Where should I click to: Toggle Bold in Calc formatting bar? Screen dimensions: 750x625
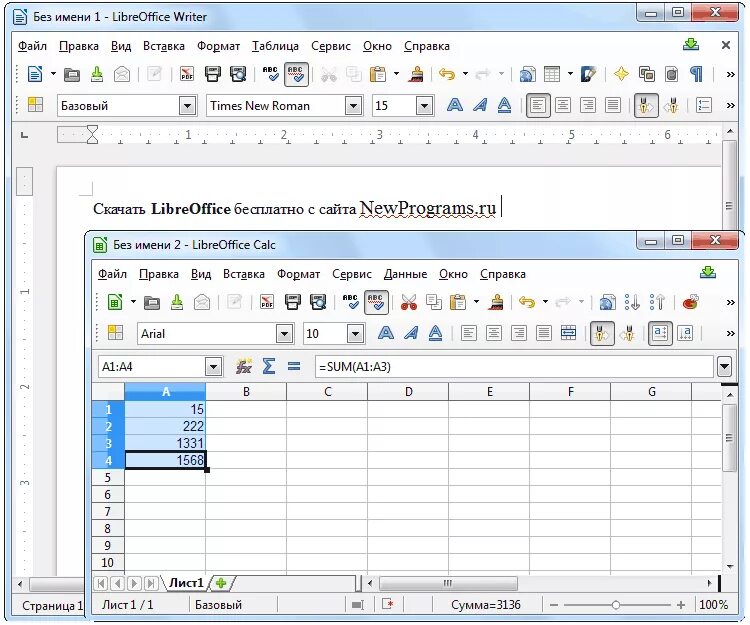coord(386,333)
